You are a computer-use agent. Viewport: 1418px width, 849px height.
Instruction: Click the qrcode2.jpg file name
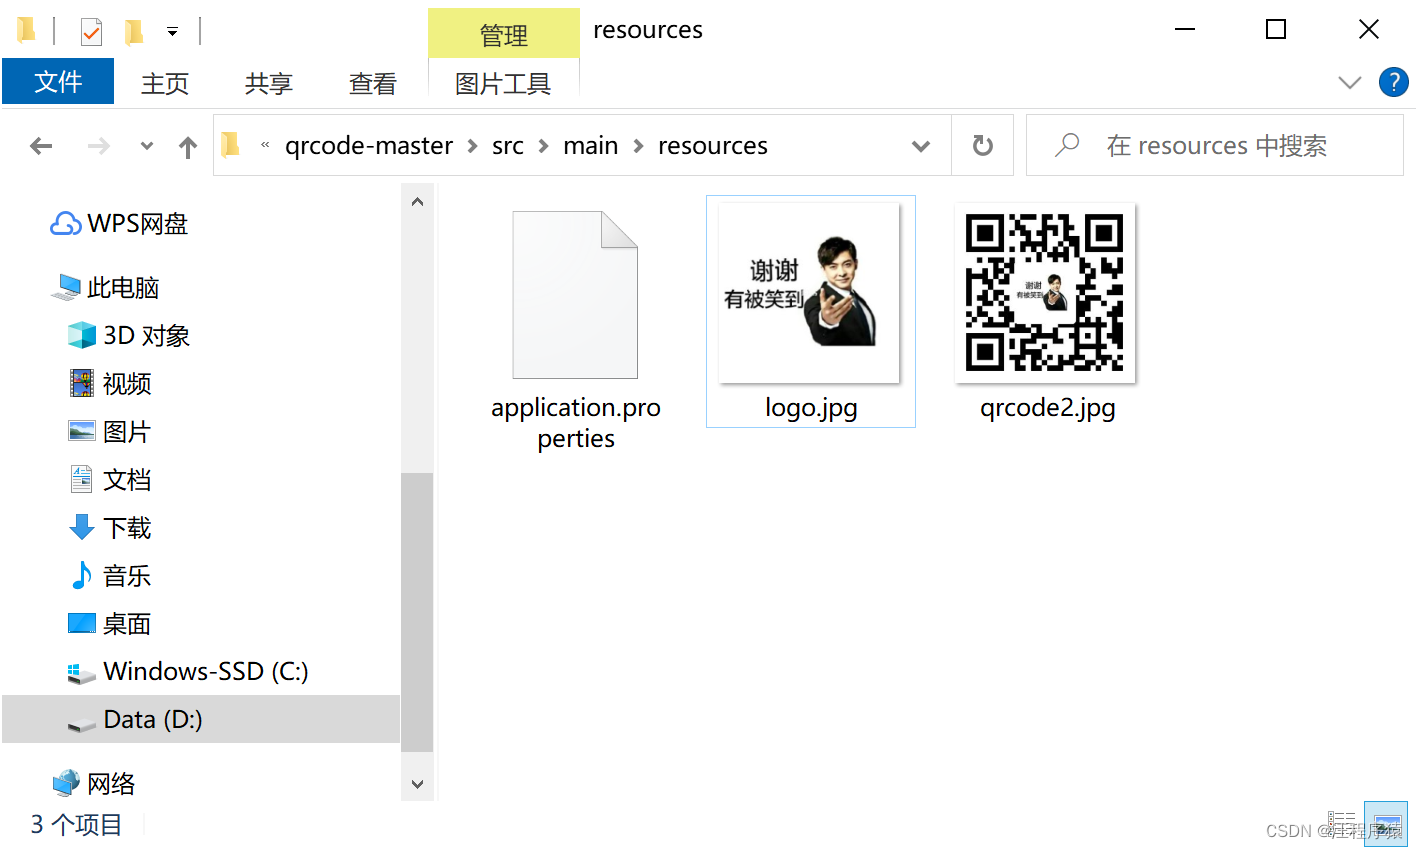click(1048, 408)
